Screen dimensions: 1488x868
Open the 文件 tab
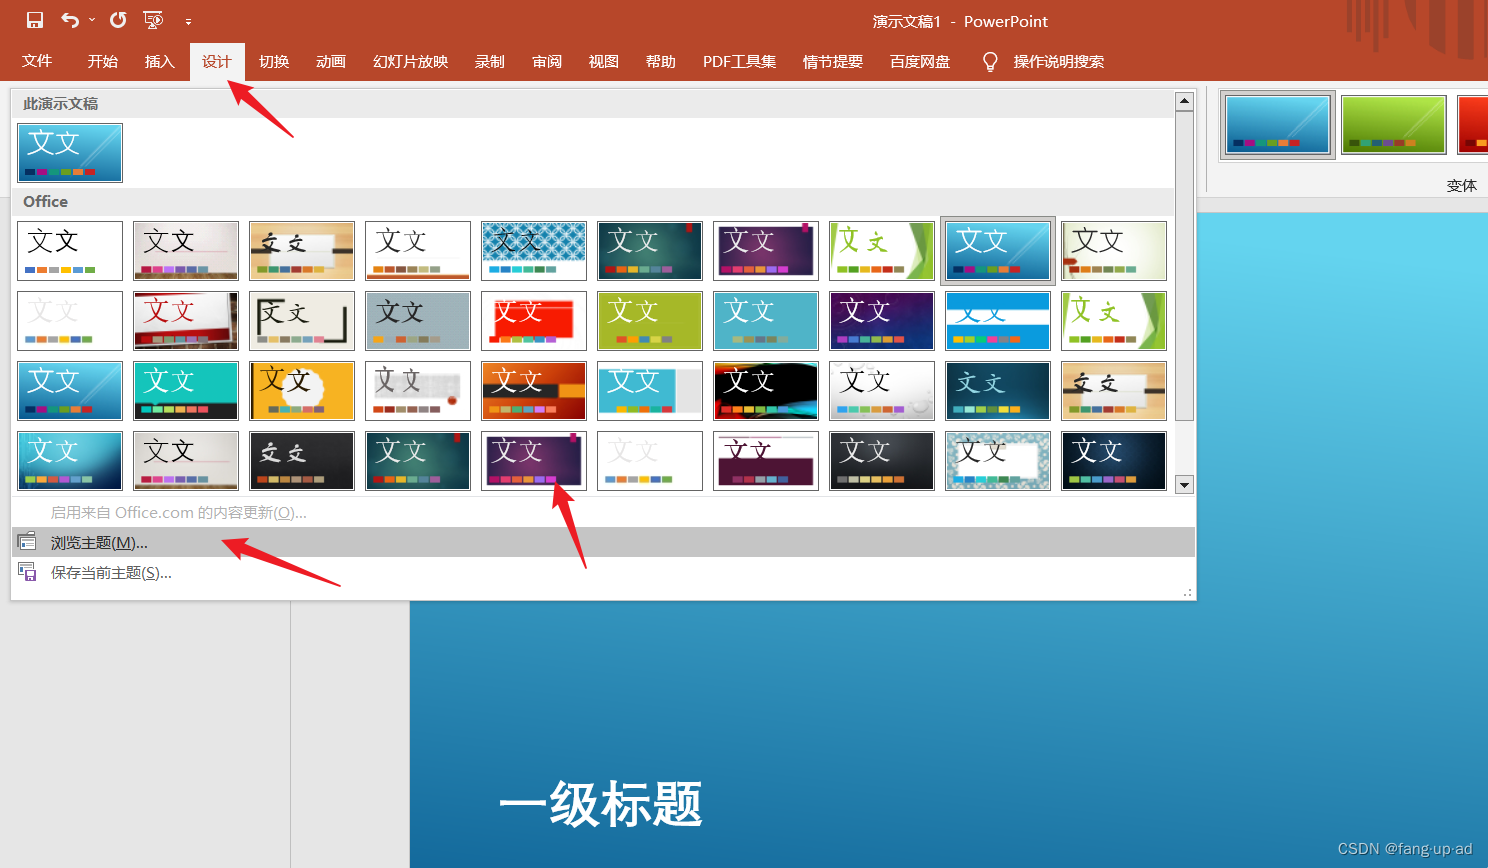pos(37,61)
